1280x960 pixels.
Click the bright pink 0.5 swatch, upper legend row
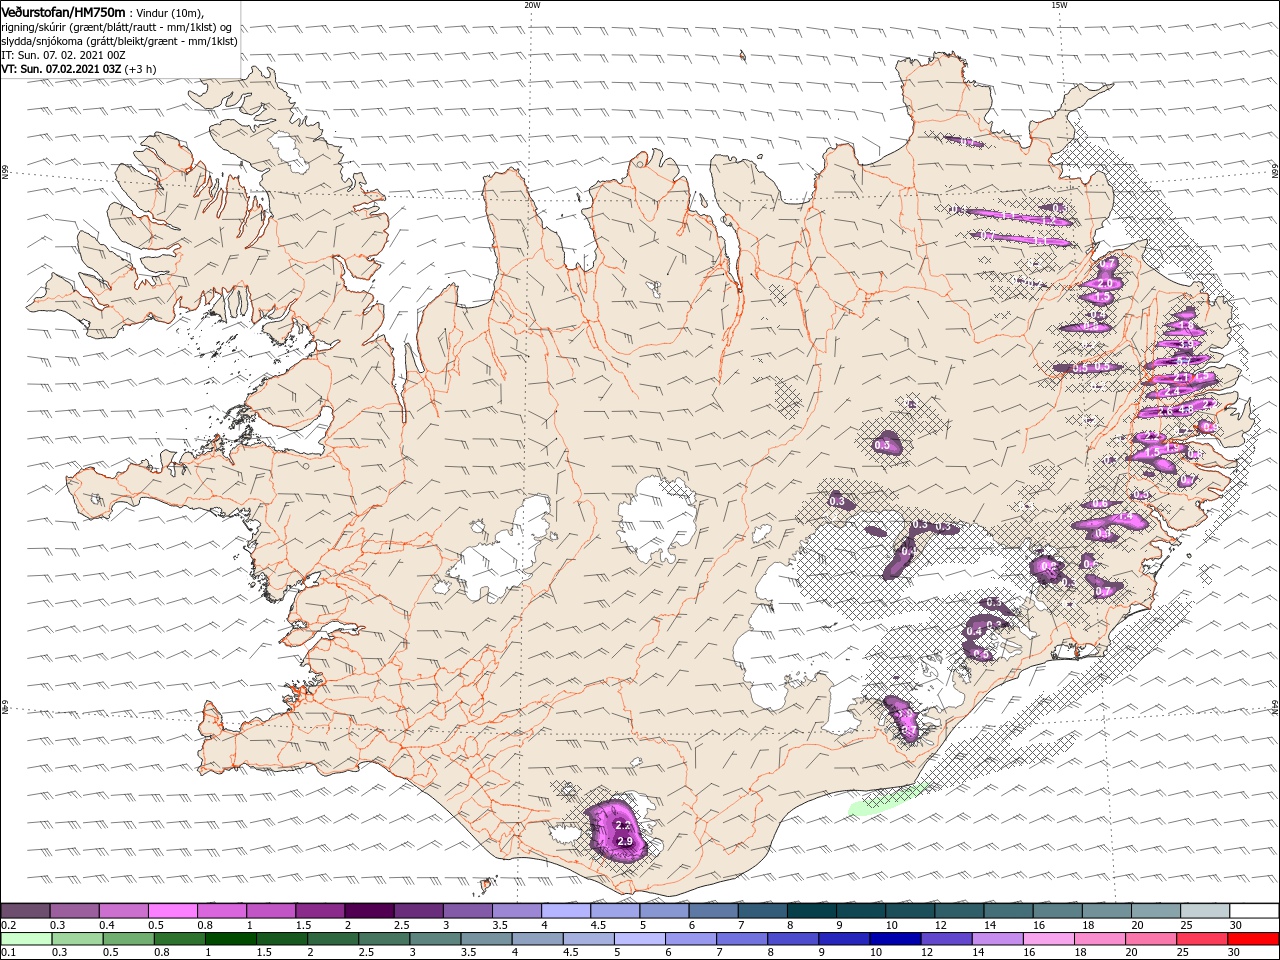[172, 910]
